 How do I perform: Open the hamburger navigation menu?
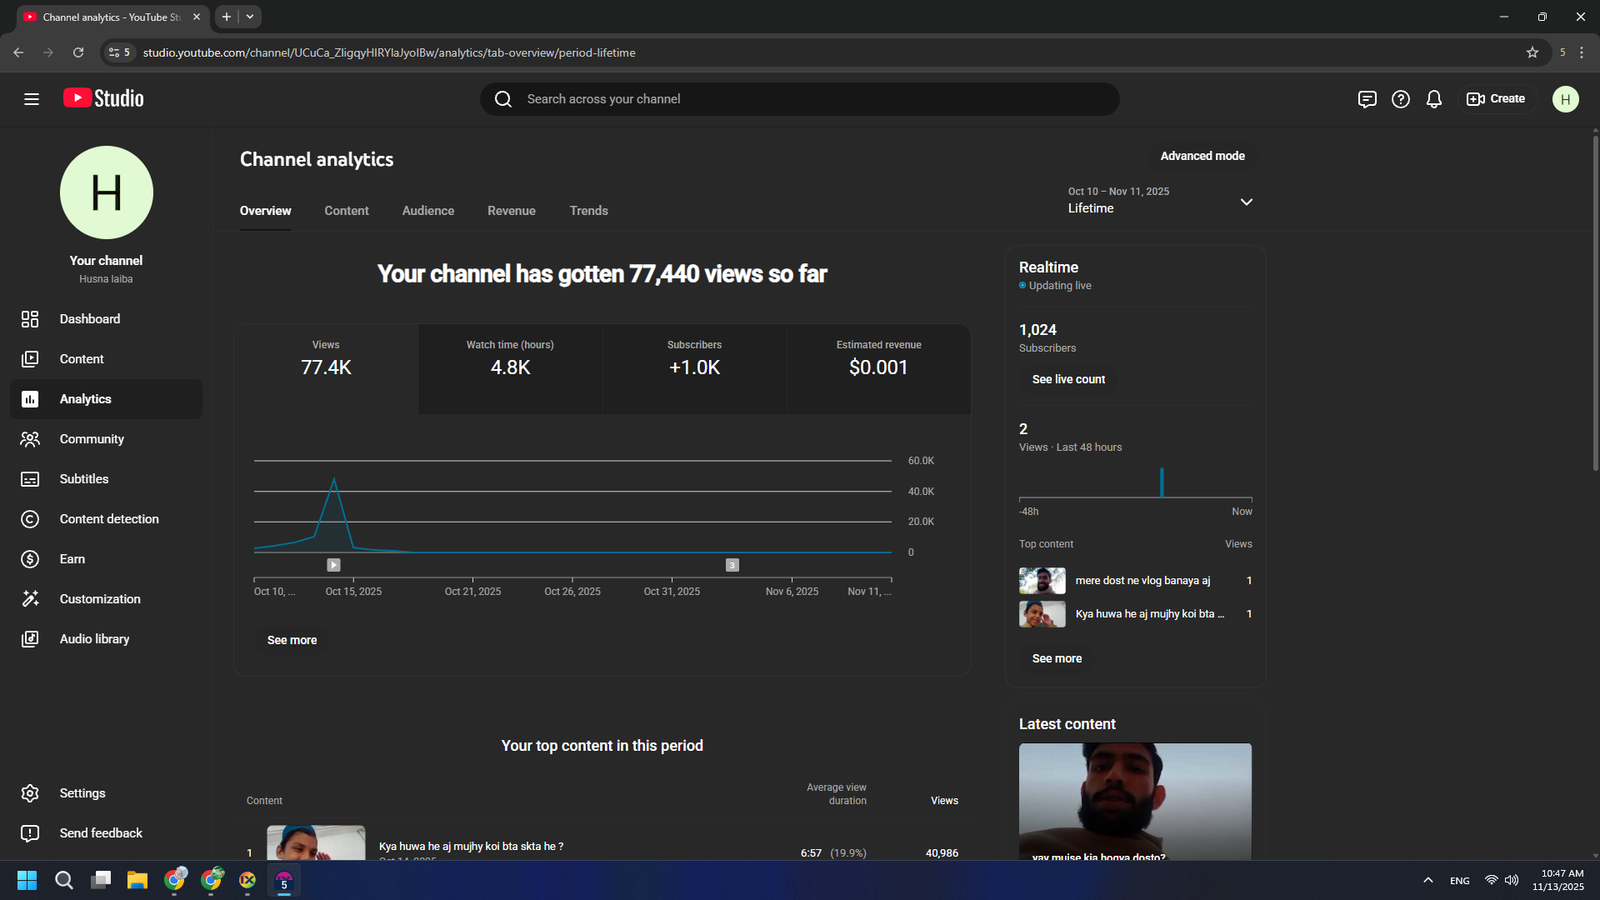pyautogui.click(x=31, y=99)
